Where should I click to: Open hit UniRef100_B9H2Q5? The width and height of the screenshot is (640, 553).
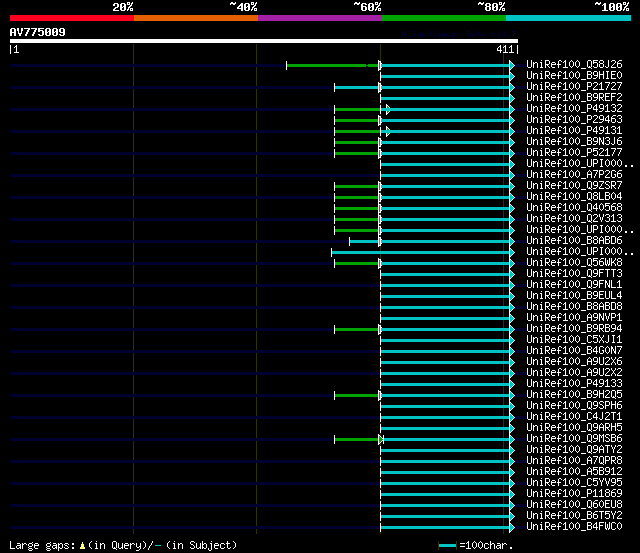[x=574, y=395]
